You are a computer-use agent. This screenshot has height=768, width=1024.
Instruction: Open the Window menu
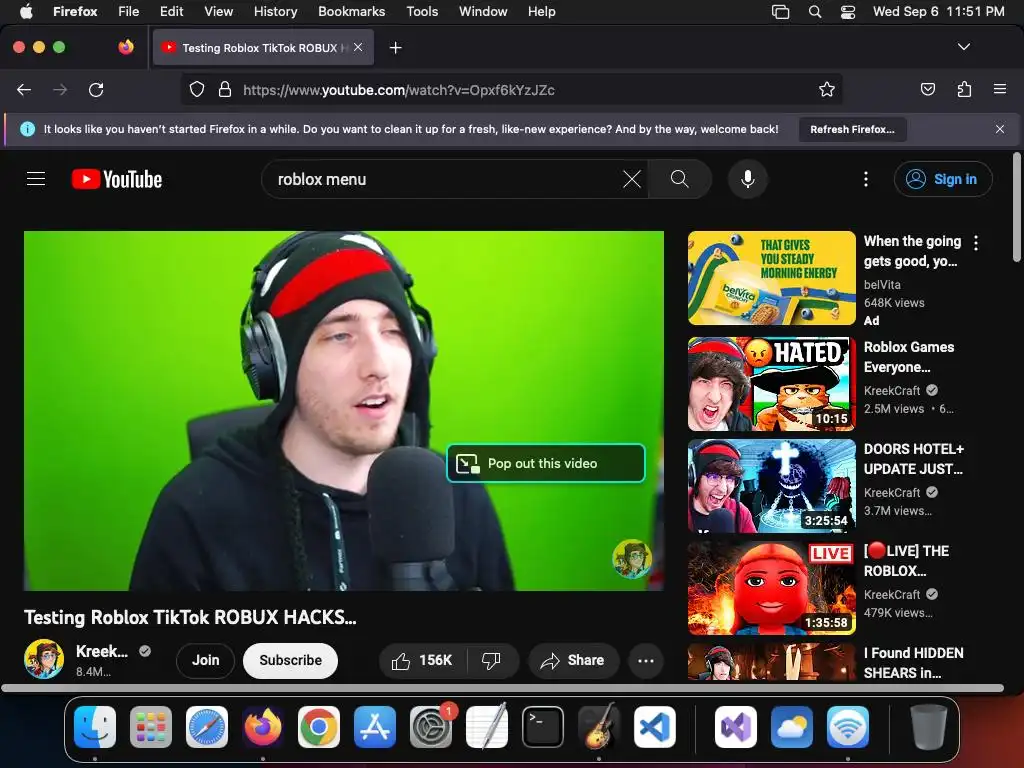point(483,11)
